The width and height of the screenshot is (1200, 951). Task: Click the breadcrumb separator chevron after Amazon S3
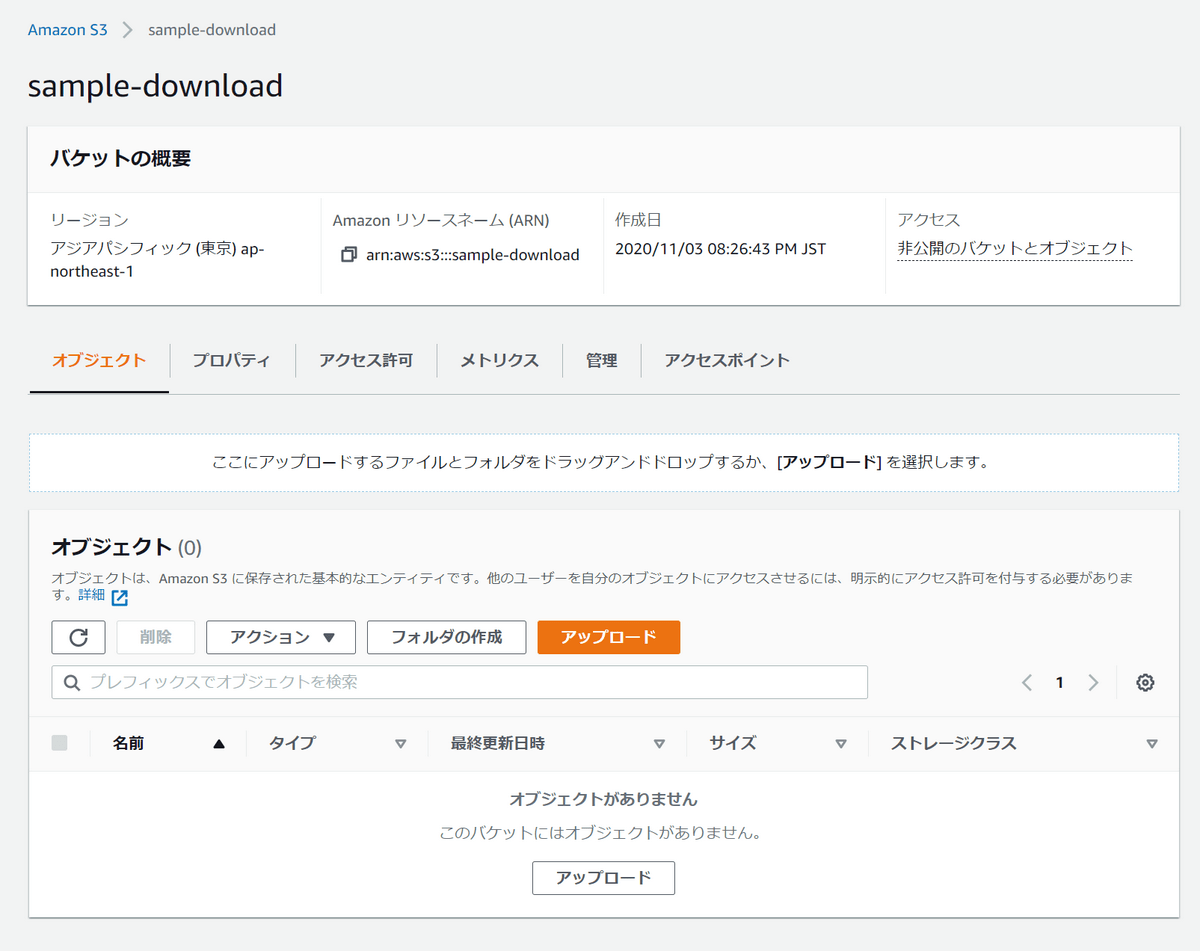127,30
